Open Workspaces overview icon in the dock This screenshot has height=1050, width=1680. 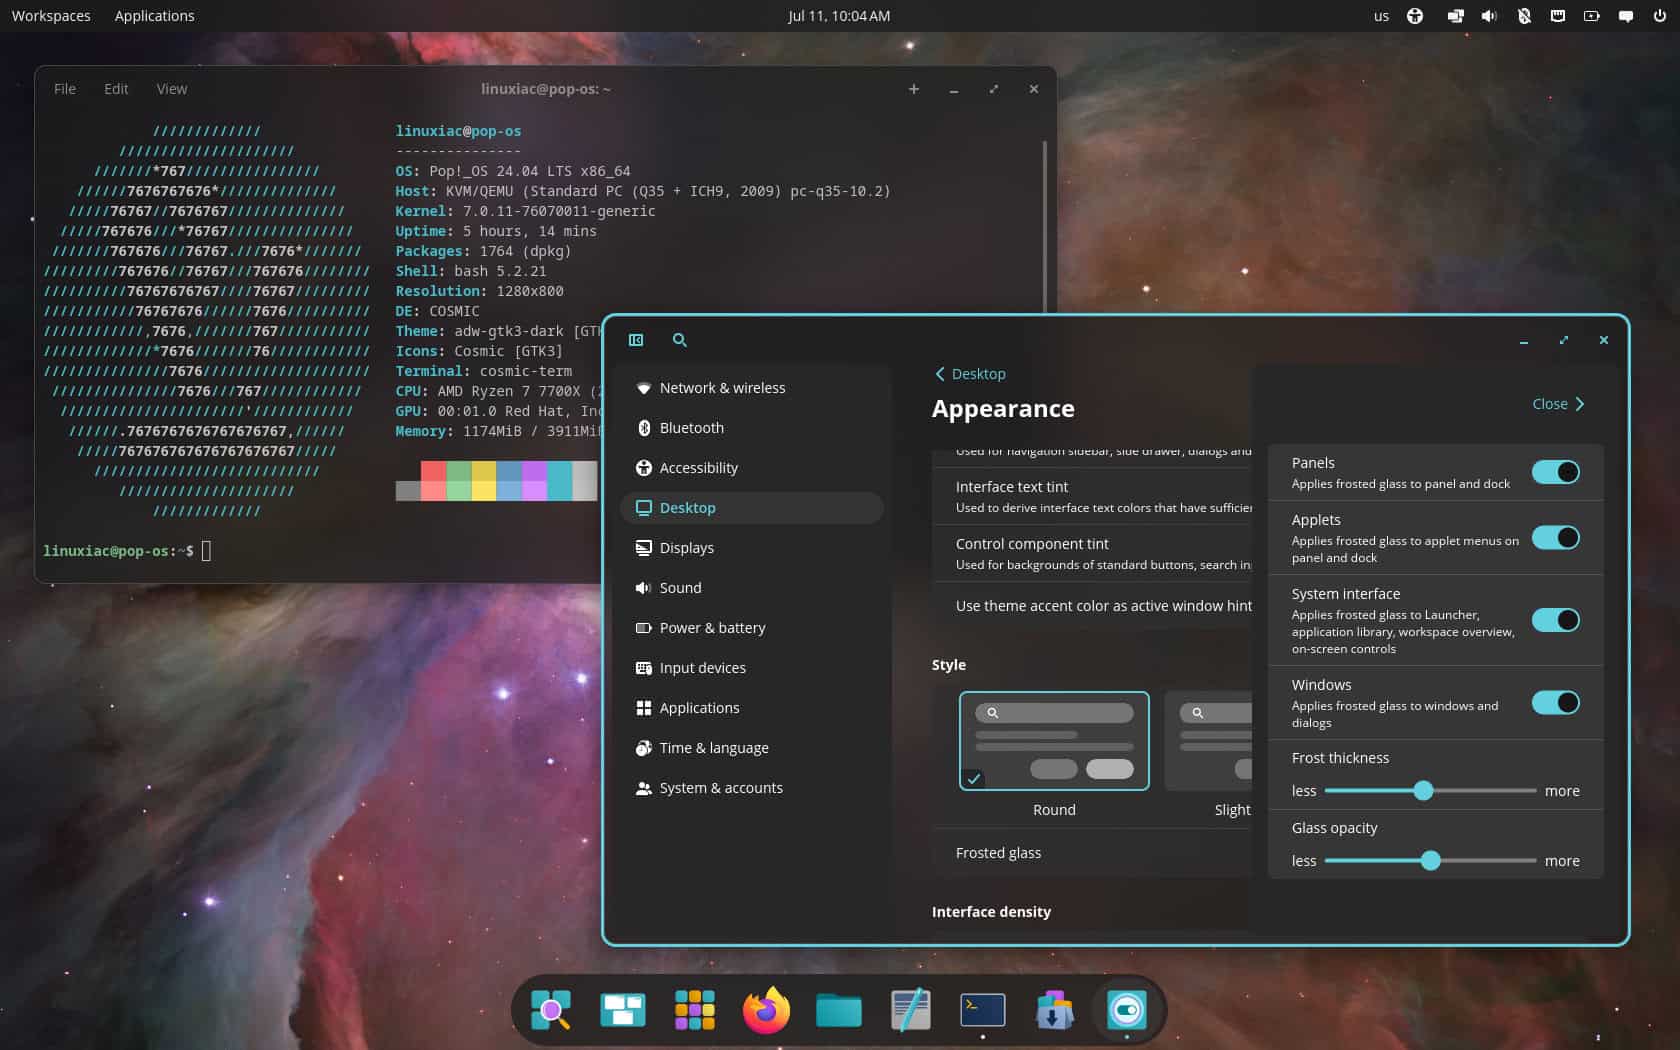coord(622,1010)
